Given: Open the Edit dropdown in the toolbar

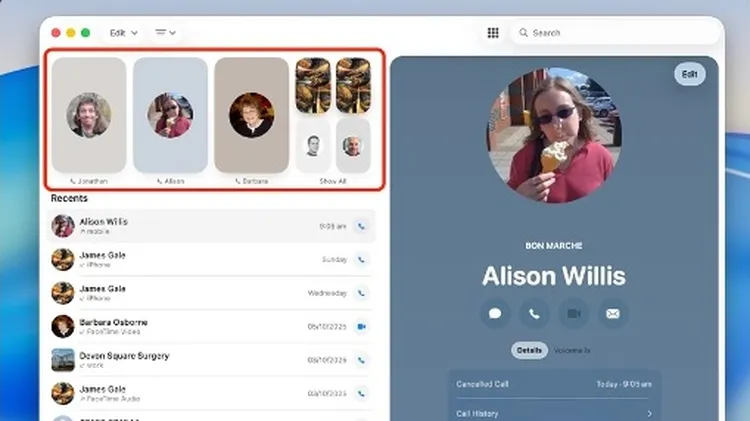Looking at the screenshot, I should tap(123, 33).
